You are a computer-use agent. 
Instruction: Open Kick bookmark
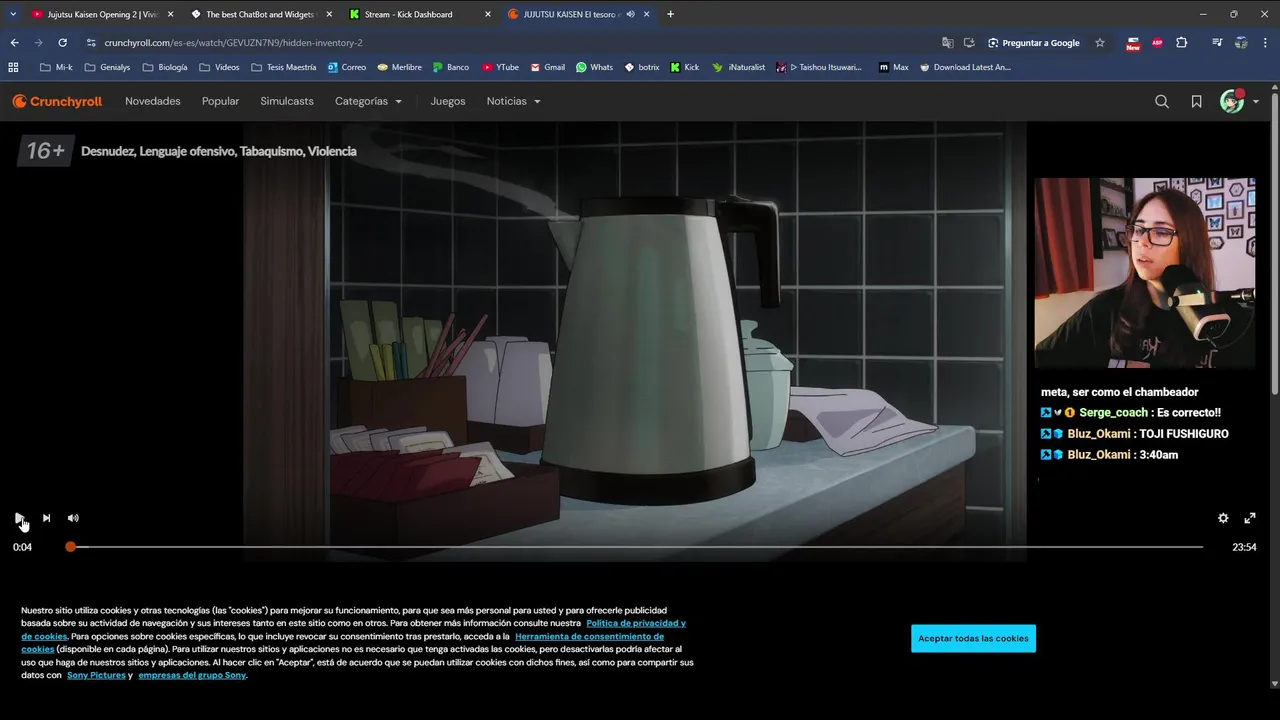(x=685, y=67)
